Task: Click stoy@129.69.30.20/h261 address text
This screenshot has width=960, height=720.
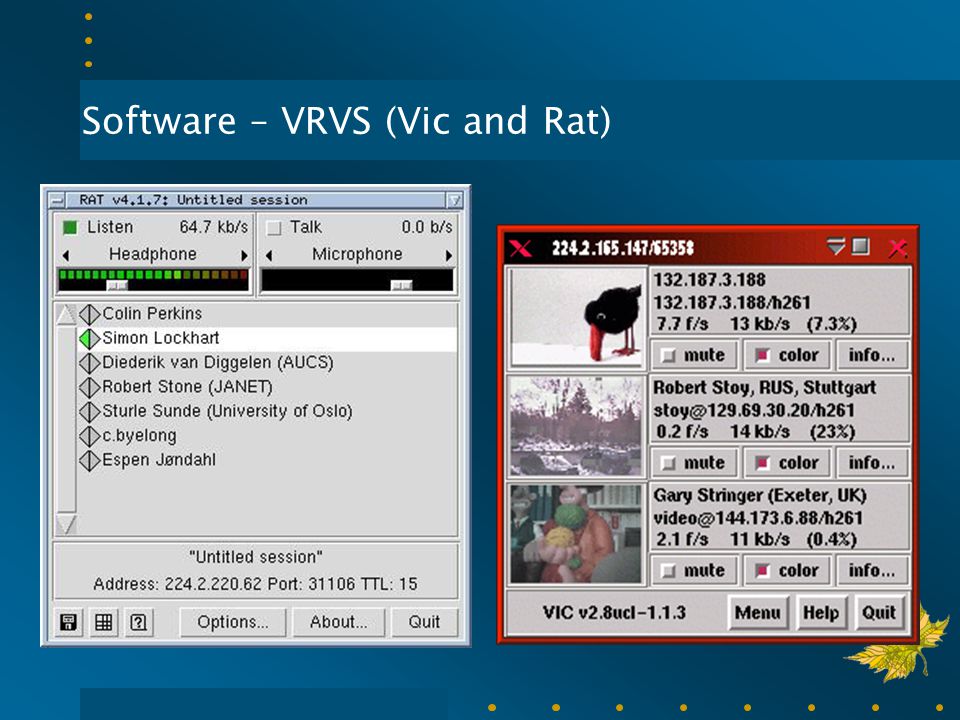Action: (754, 410)
